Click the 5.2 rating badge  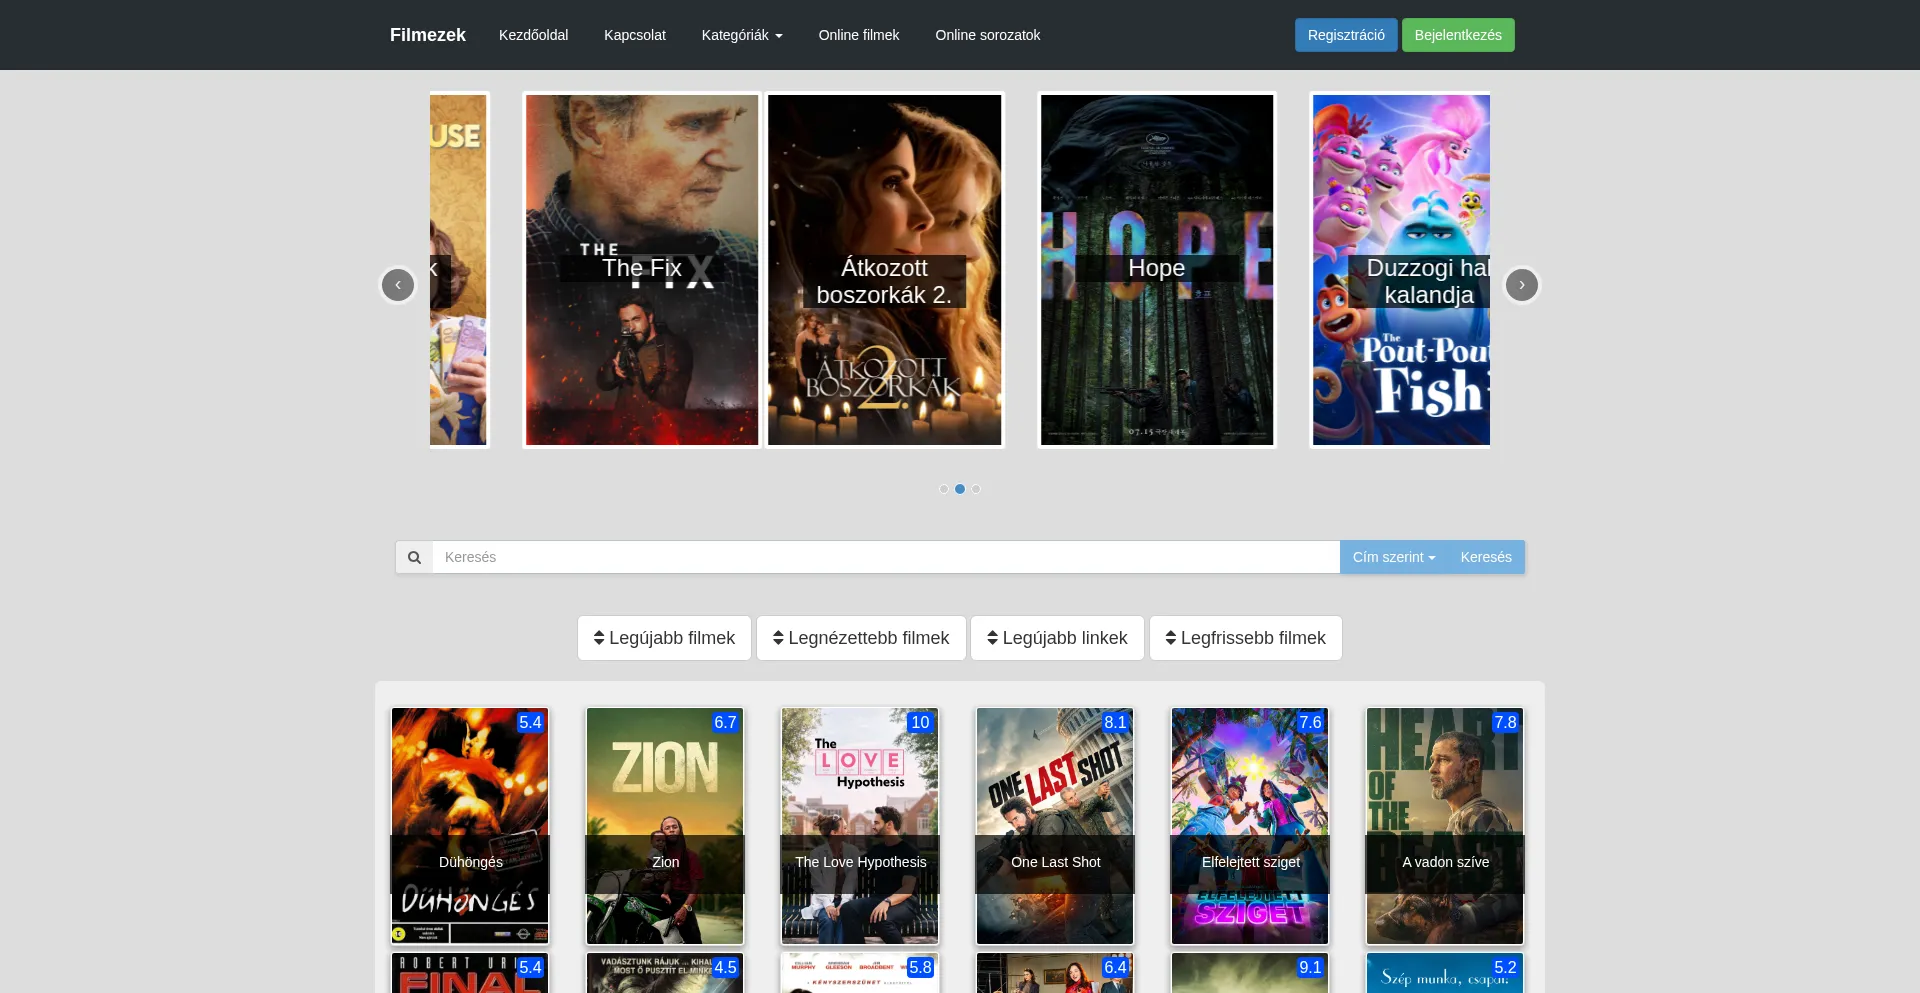(x=1505, y=967)
